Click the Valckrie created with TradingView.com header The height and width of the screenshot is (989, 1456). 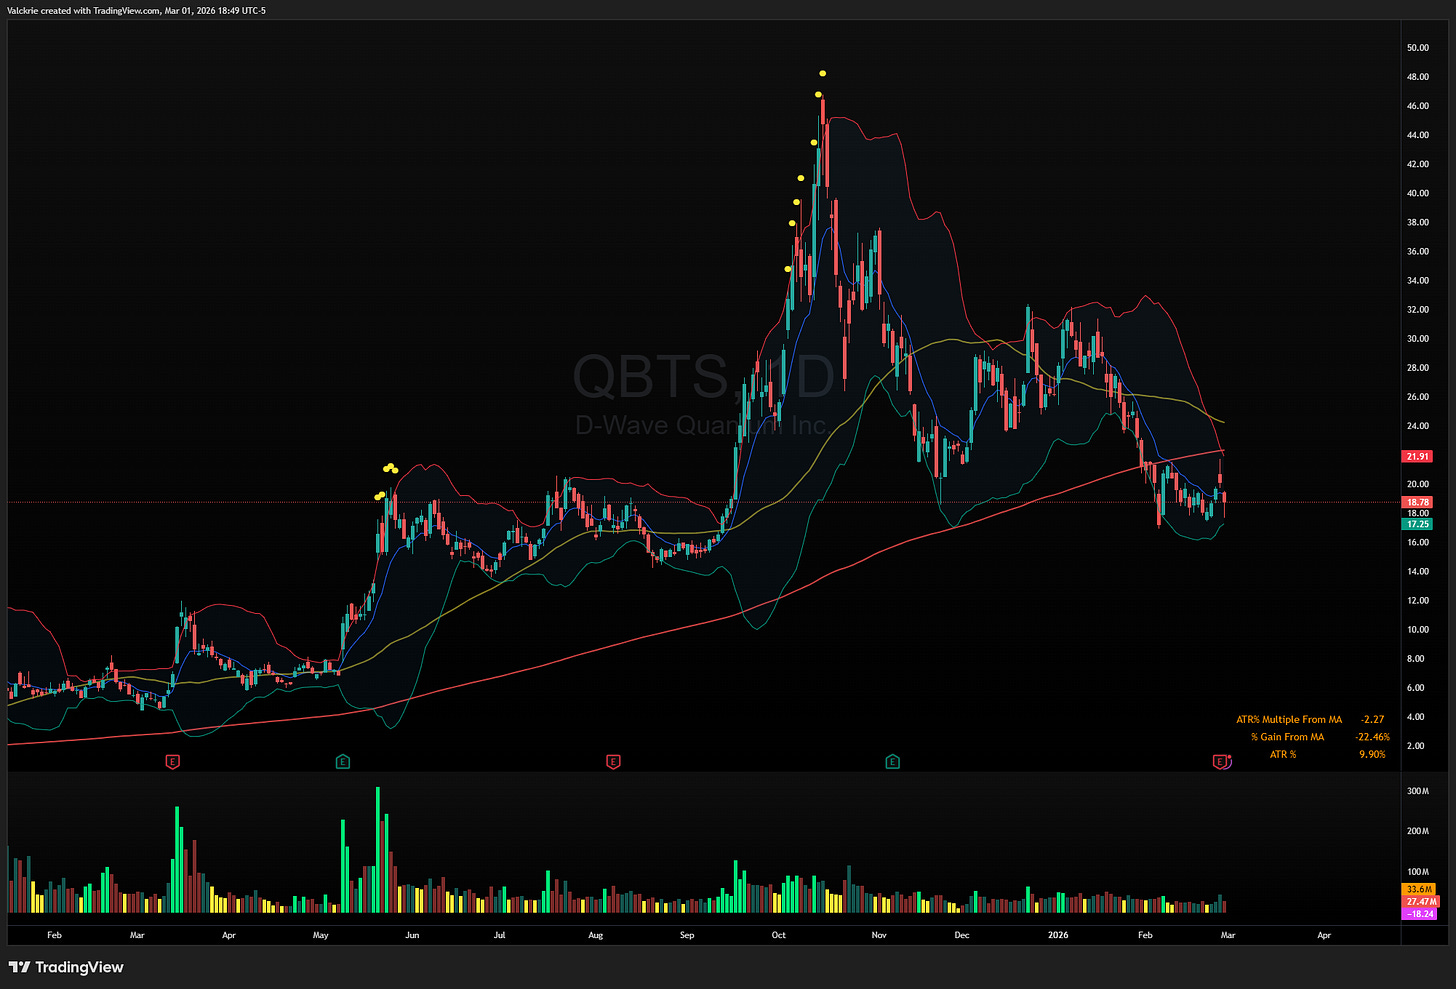click(136, 10)
